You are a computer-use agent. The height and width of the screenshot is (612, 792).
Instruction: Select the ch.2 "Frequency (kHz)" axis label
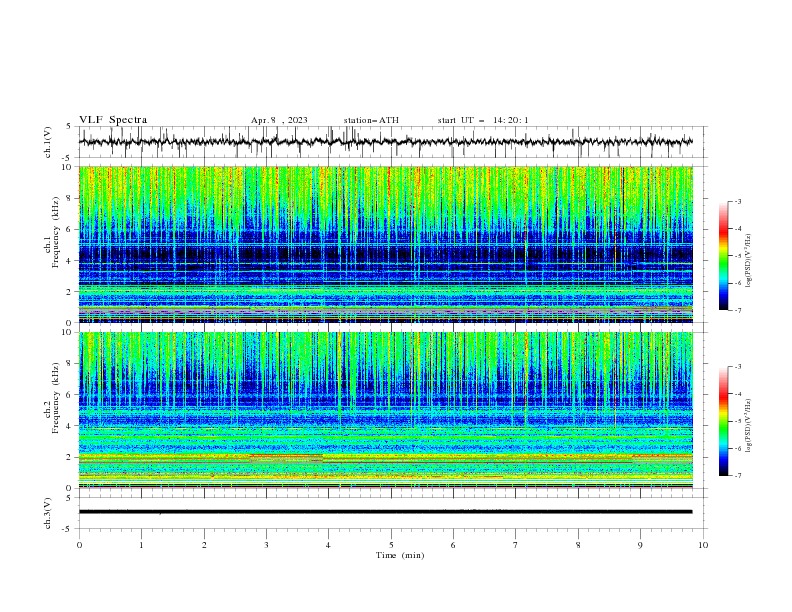click(55, 398)
